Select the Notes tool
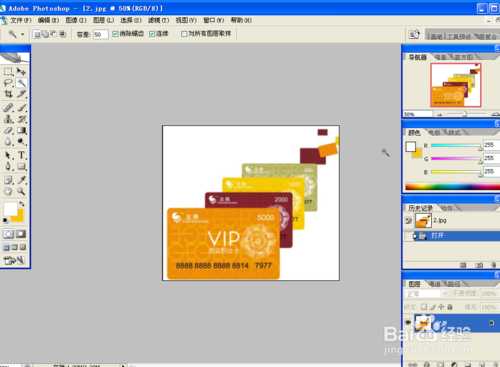This screenshot has height=367, width=500. pyautogui.click(x=8, y=180)
